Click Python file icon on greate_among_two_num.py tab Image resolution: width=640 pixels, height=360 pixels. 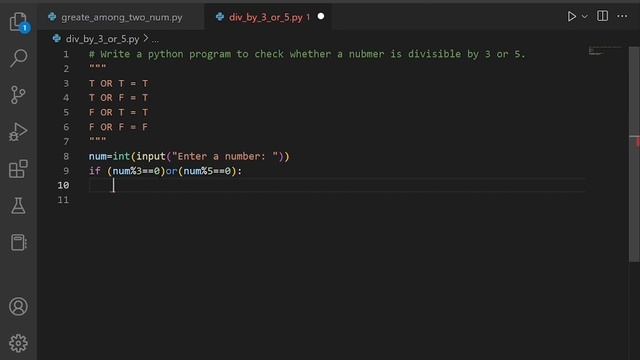[52, 17]
